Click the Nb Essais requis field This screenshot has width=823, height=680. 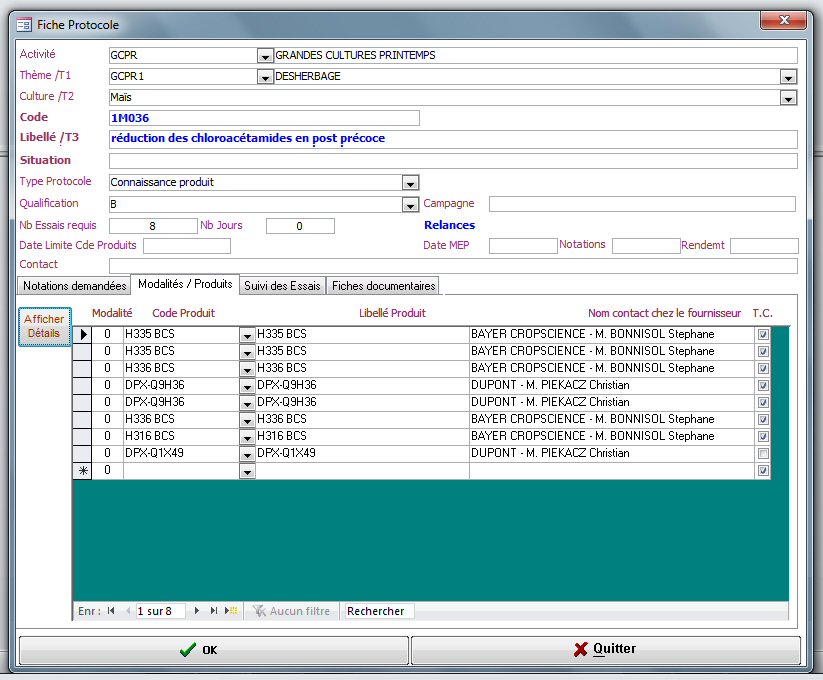click(153, 226)
